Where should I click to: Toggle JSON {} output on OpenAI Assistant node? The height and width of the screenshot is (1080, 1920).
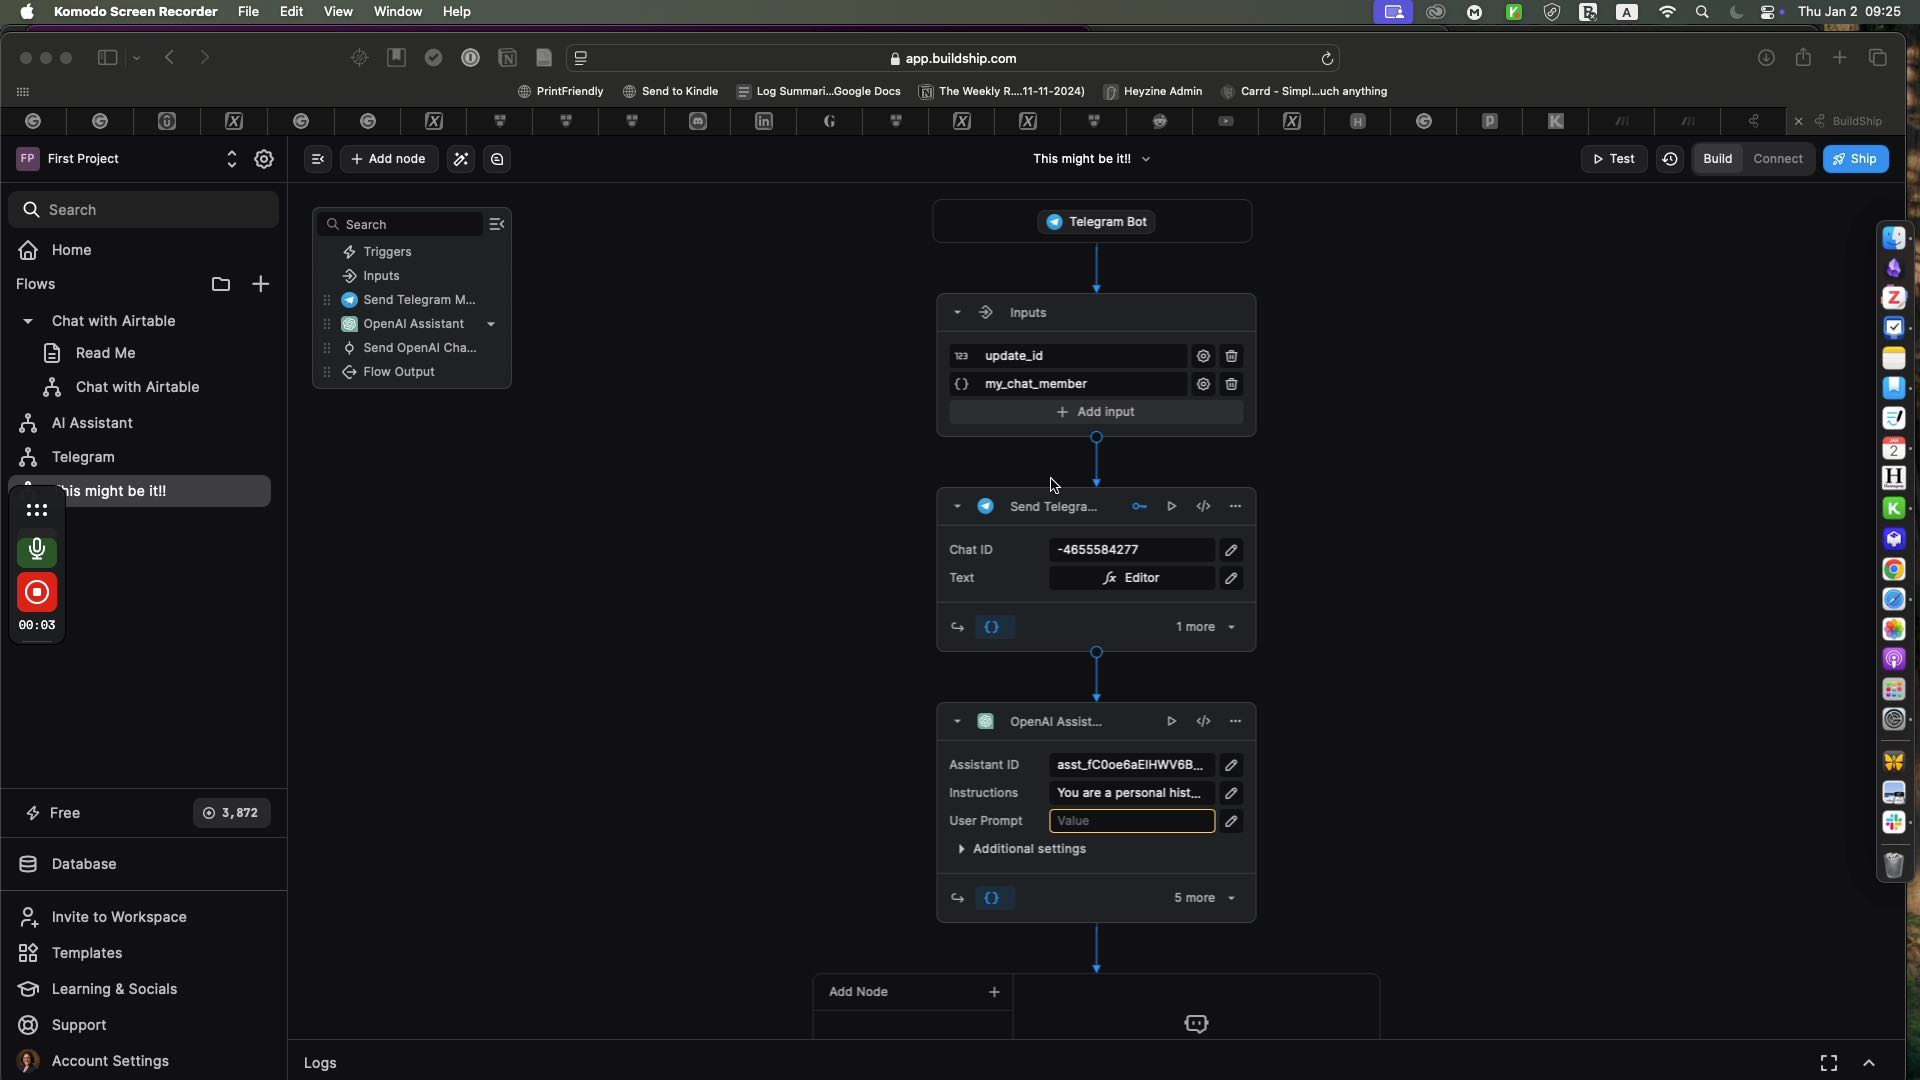pyautogui.click(x=994, y=898)
